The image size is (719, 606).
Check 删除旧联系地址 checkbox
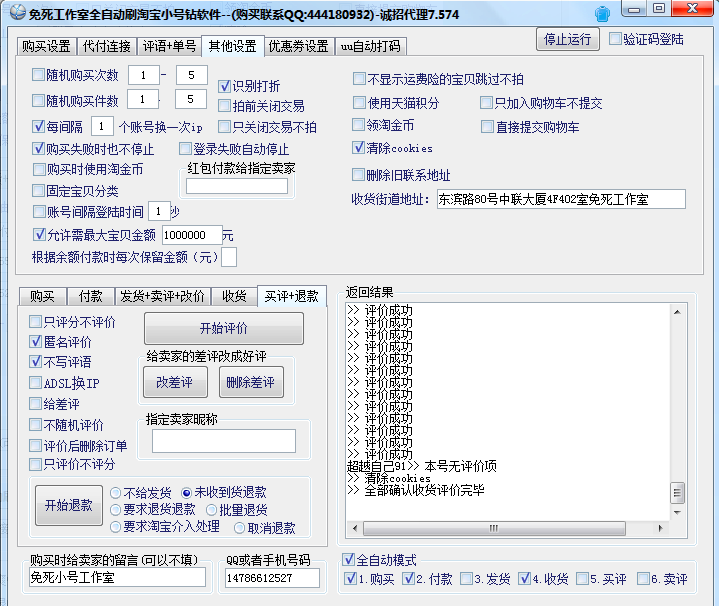pos(358,174)
